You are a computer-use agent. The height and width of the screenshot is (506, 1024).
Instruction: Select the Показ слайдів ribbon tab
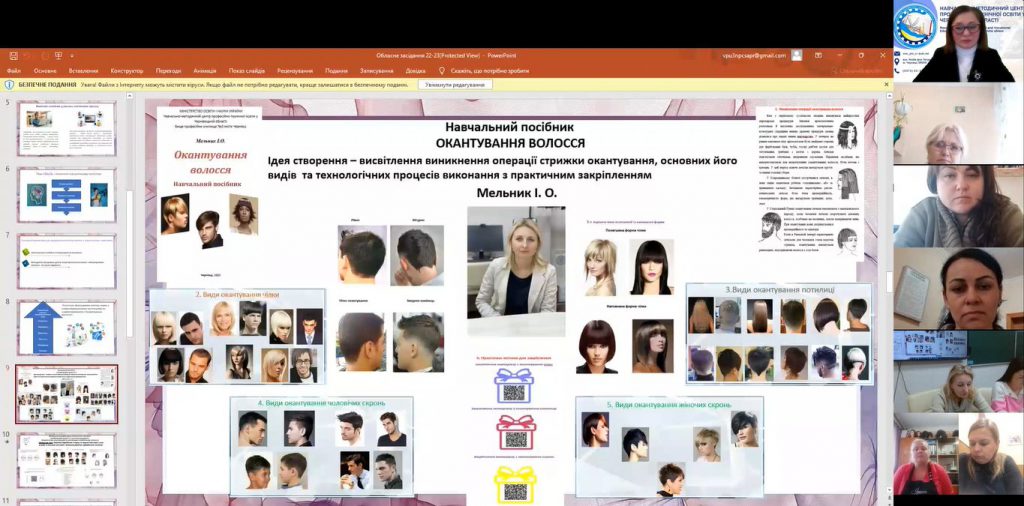[247, 71]
